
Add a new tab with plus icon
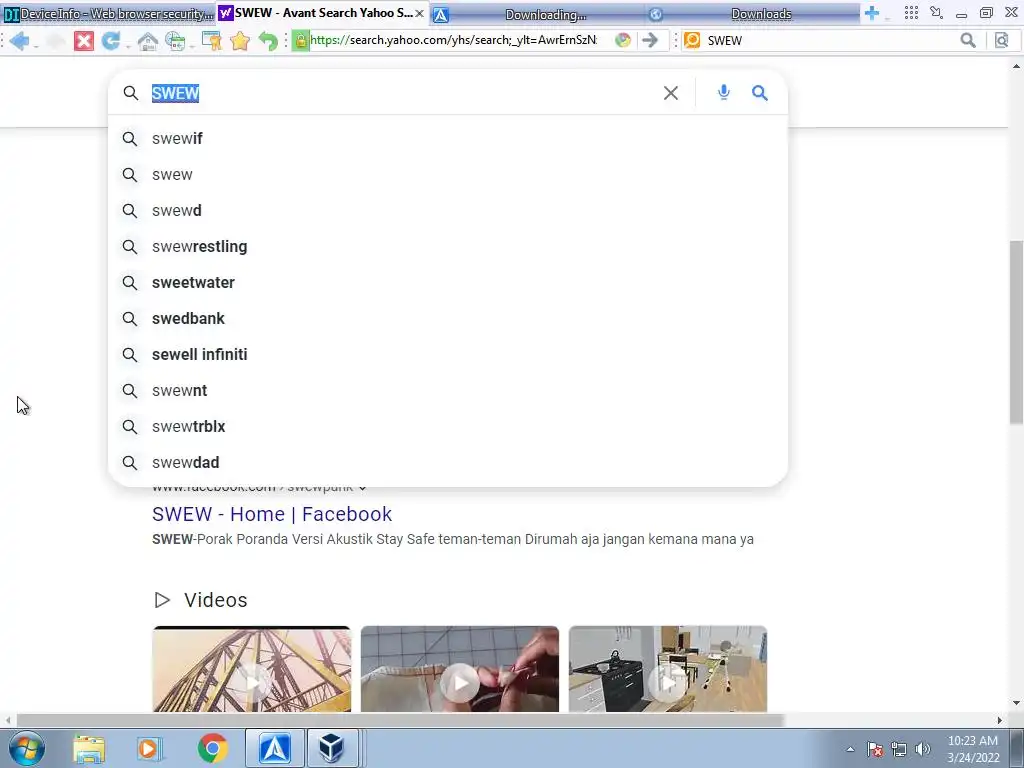pyautogui.click(x=872, y=13)
